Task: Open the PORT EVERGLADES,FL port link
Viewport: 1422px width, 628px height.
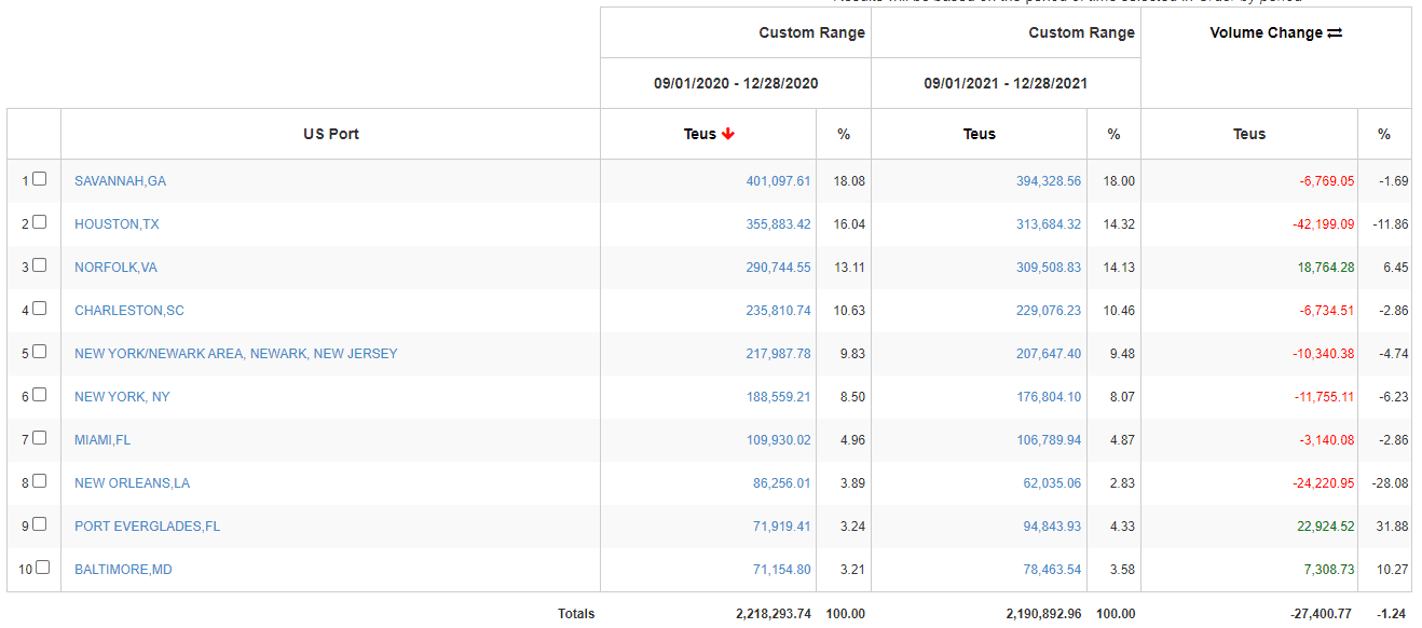Action: tap(147, 526)
